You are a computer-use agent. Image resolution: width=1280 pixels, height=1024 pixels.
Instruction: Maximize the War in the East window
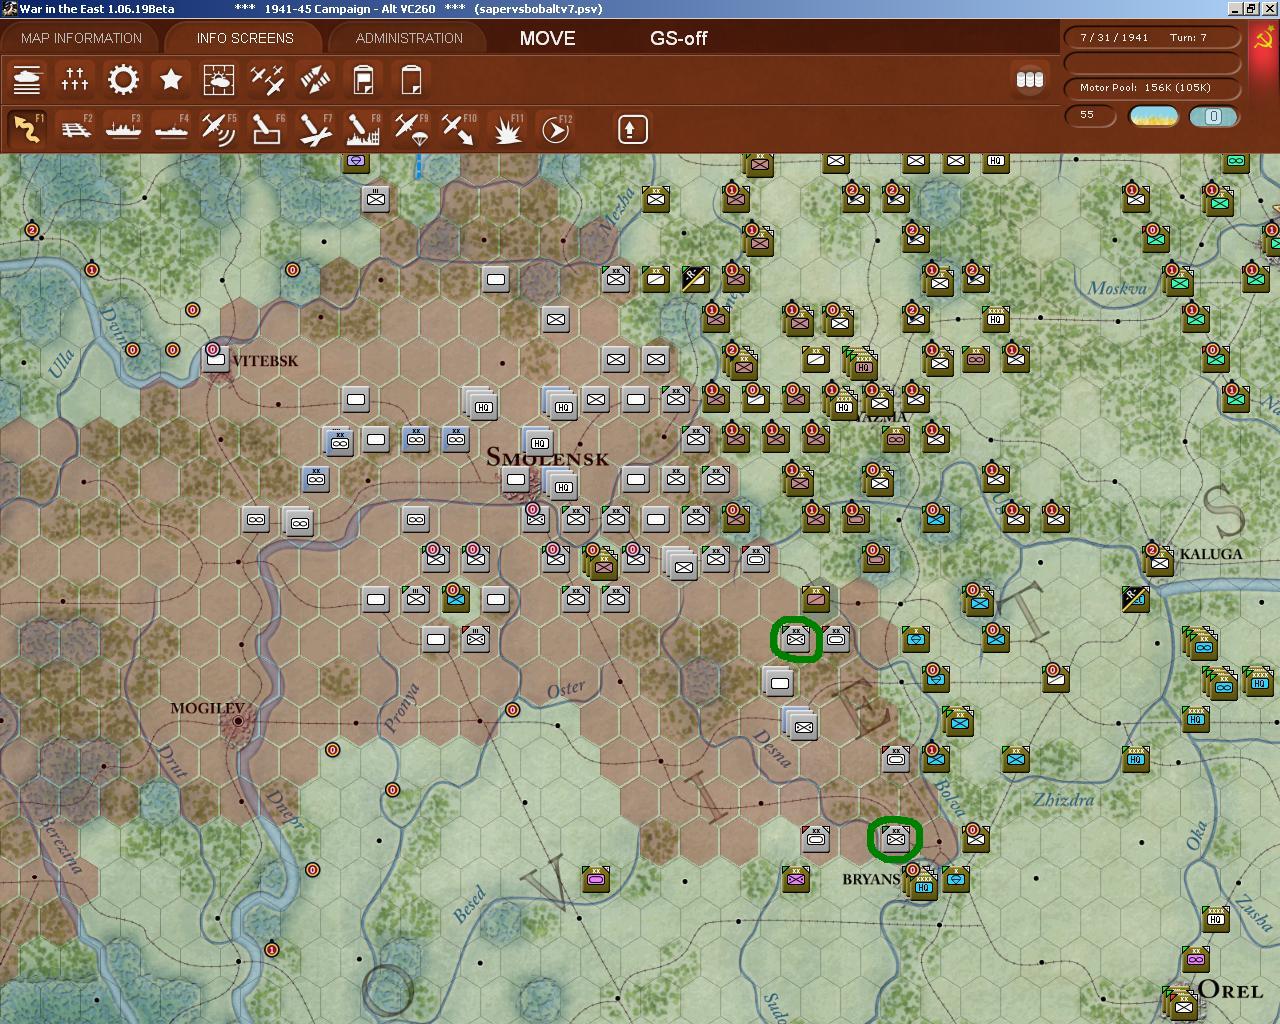pos(1252,8)
